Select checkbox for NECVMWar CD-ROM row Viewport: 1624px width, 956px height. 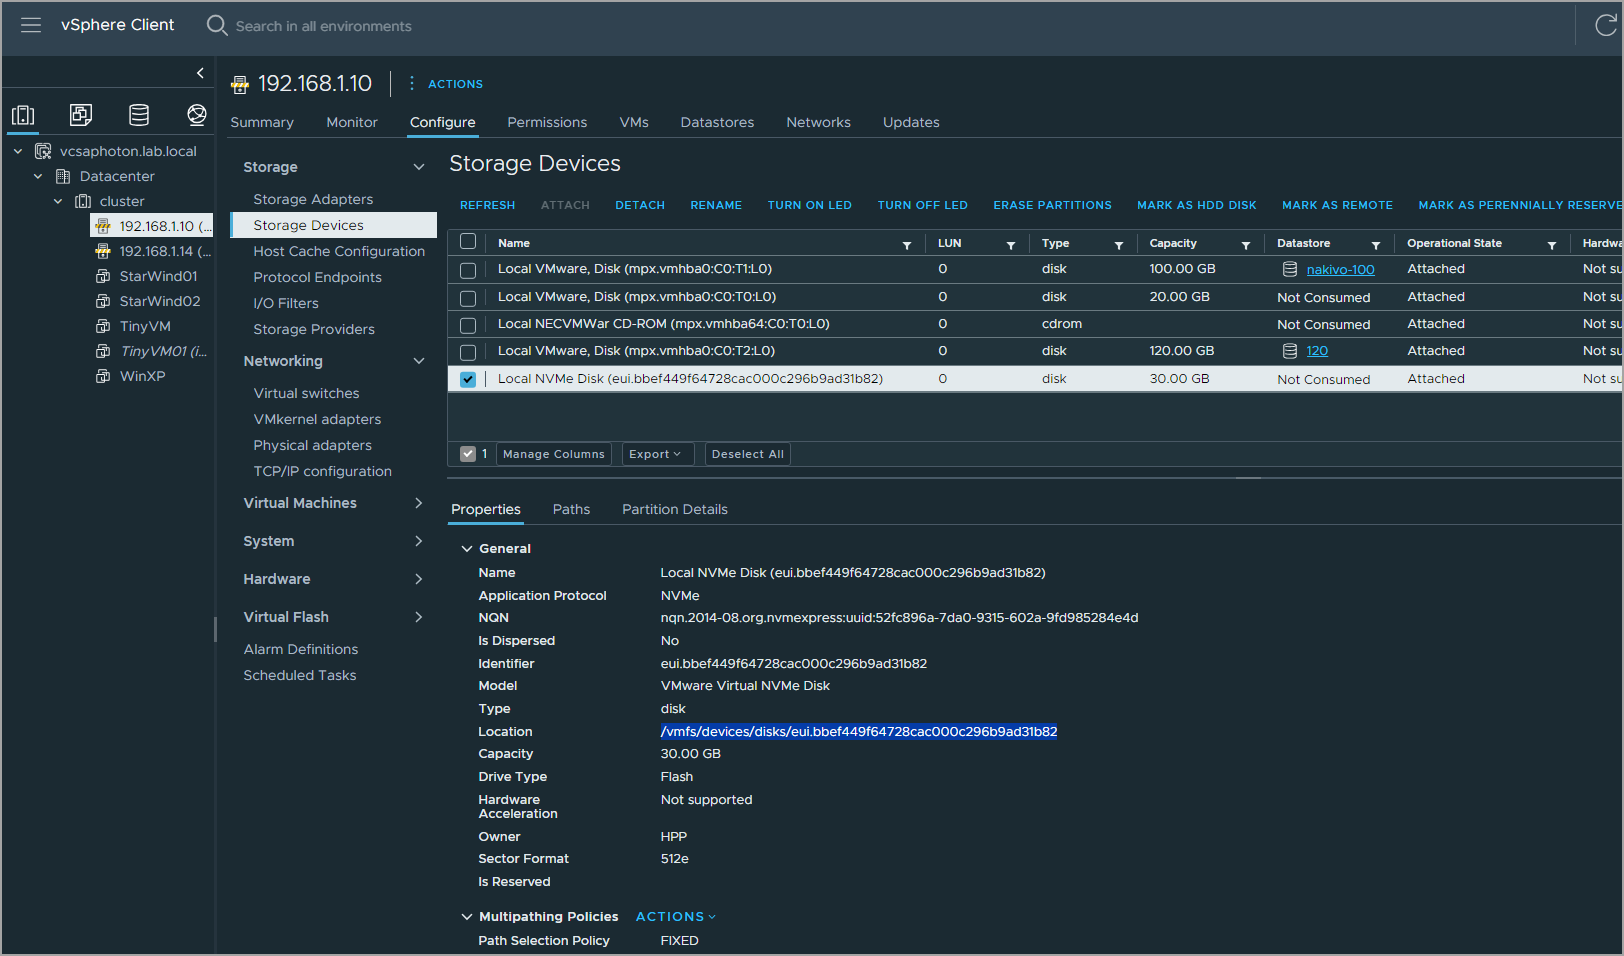point(468,325)
